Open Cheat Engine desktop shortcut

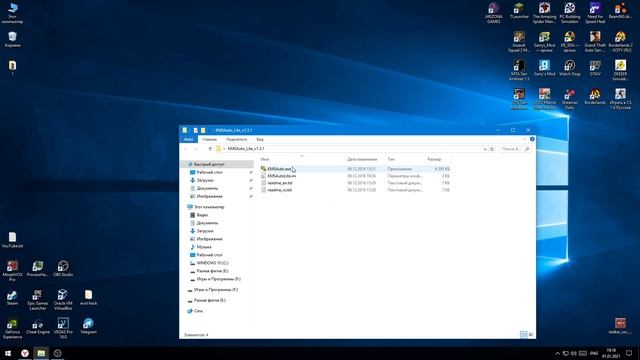point(38,327)
